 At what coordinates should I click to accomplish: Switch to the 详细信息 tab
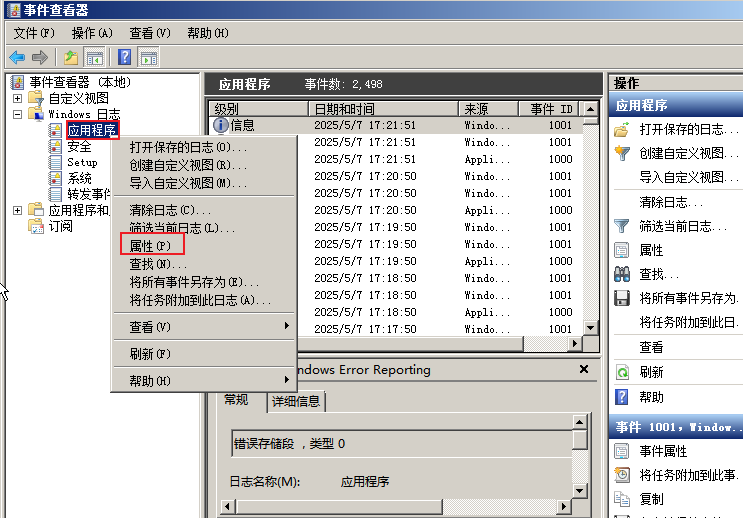coord(296,401)
